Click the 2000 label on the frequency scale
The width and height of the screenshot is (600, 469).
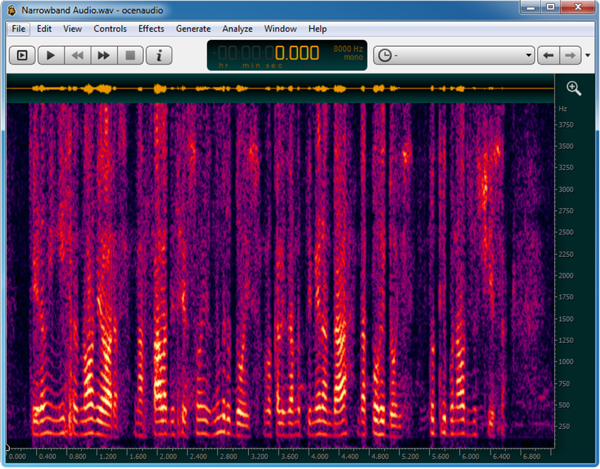(566, 276)
